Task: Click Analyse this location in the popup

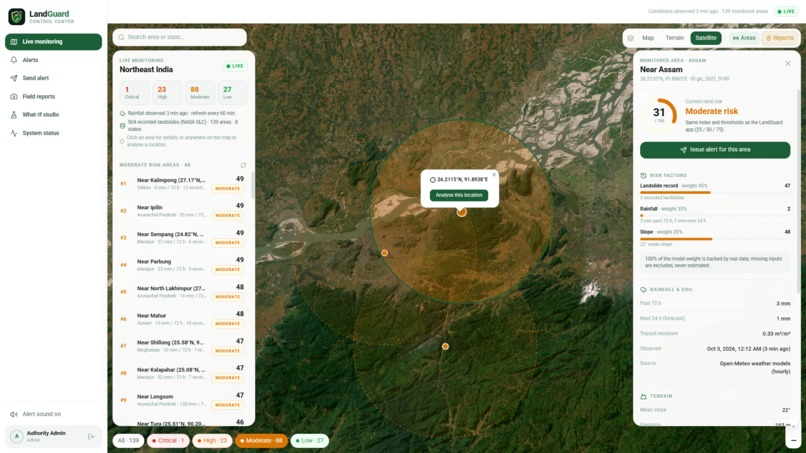Action: 459,195
